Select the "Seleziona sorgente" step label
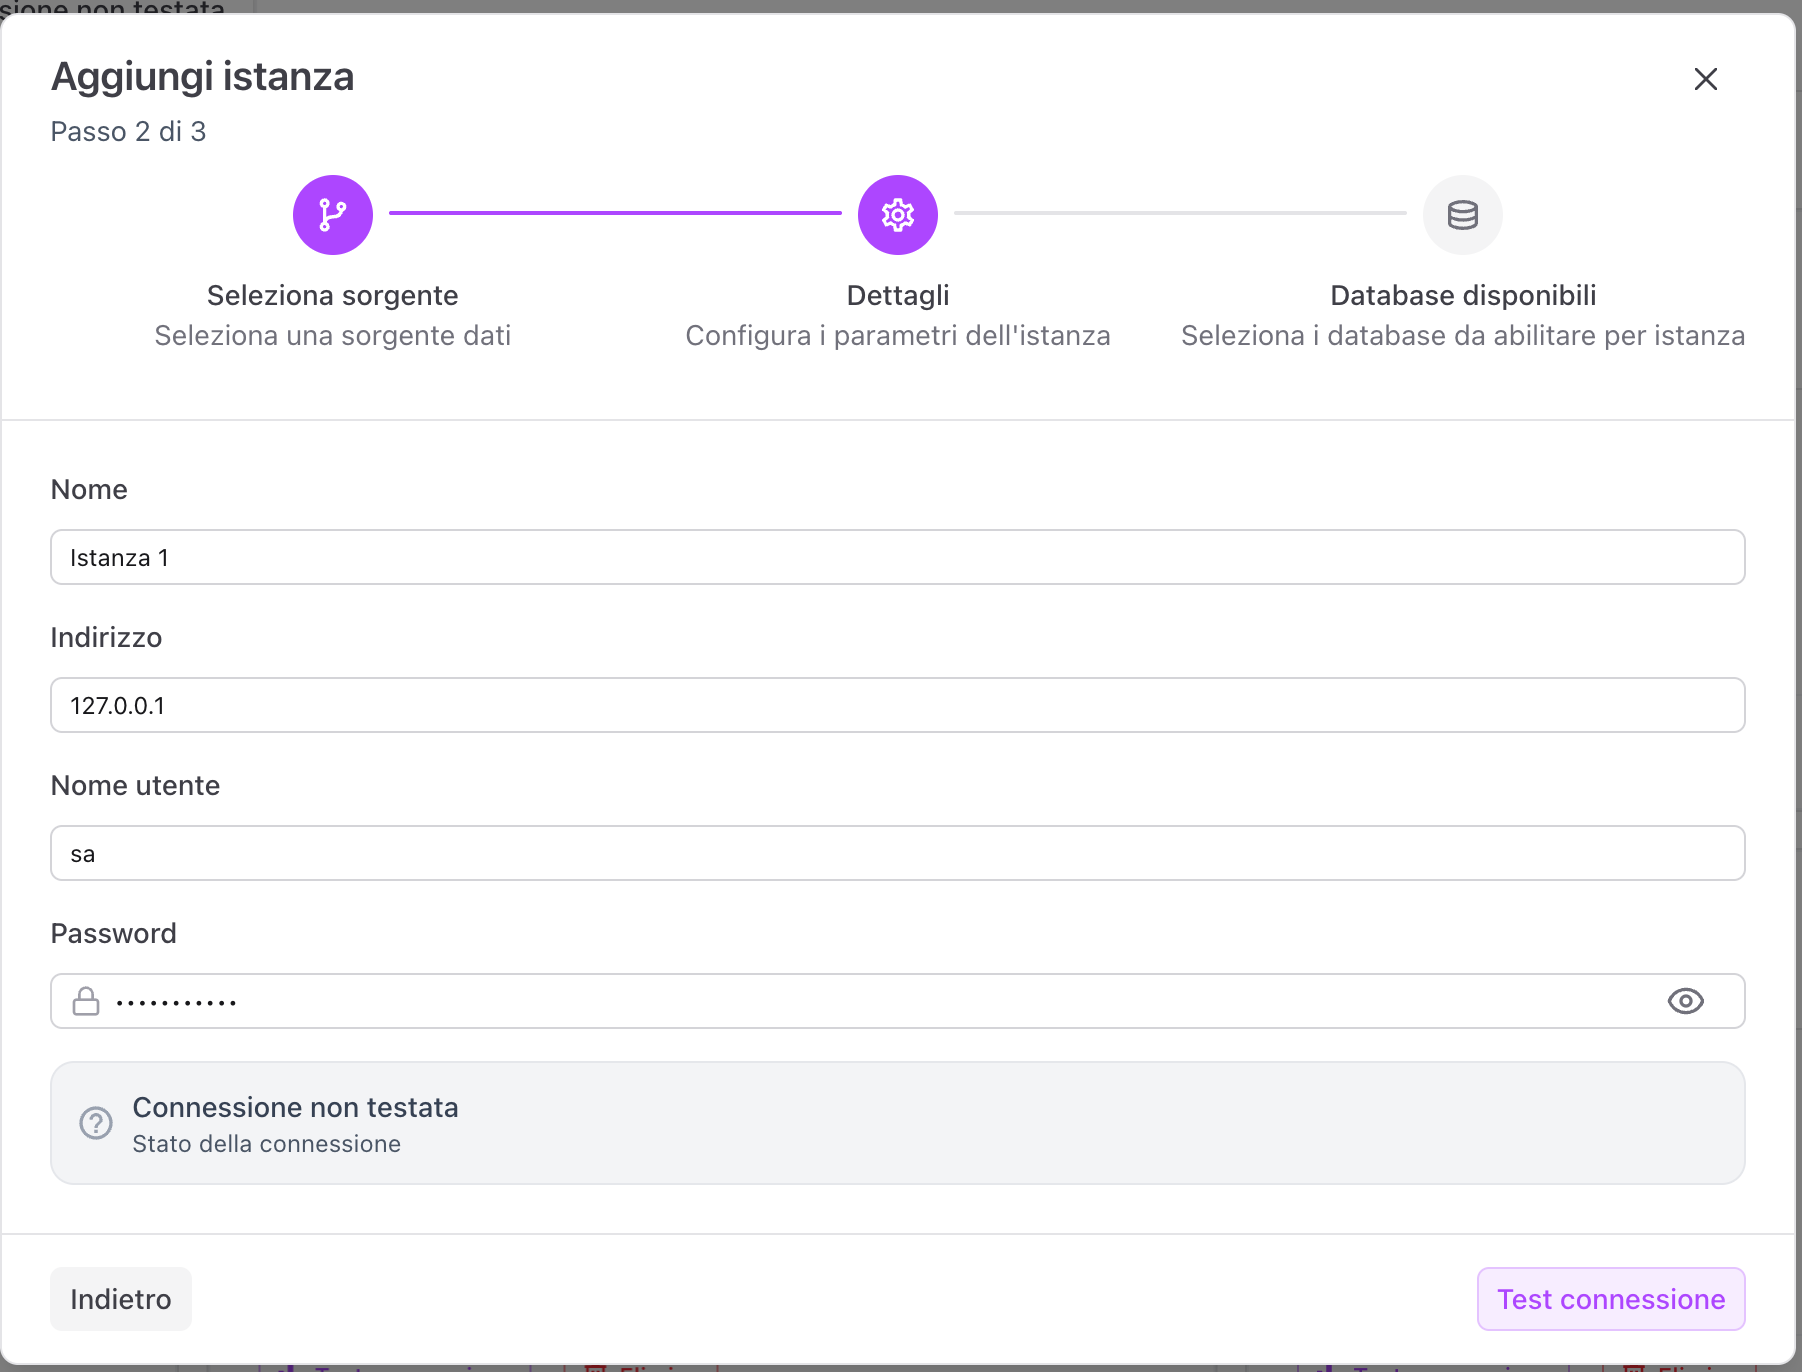The height and width of the screenshot is (1372, 1802). coord(332,295)
